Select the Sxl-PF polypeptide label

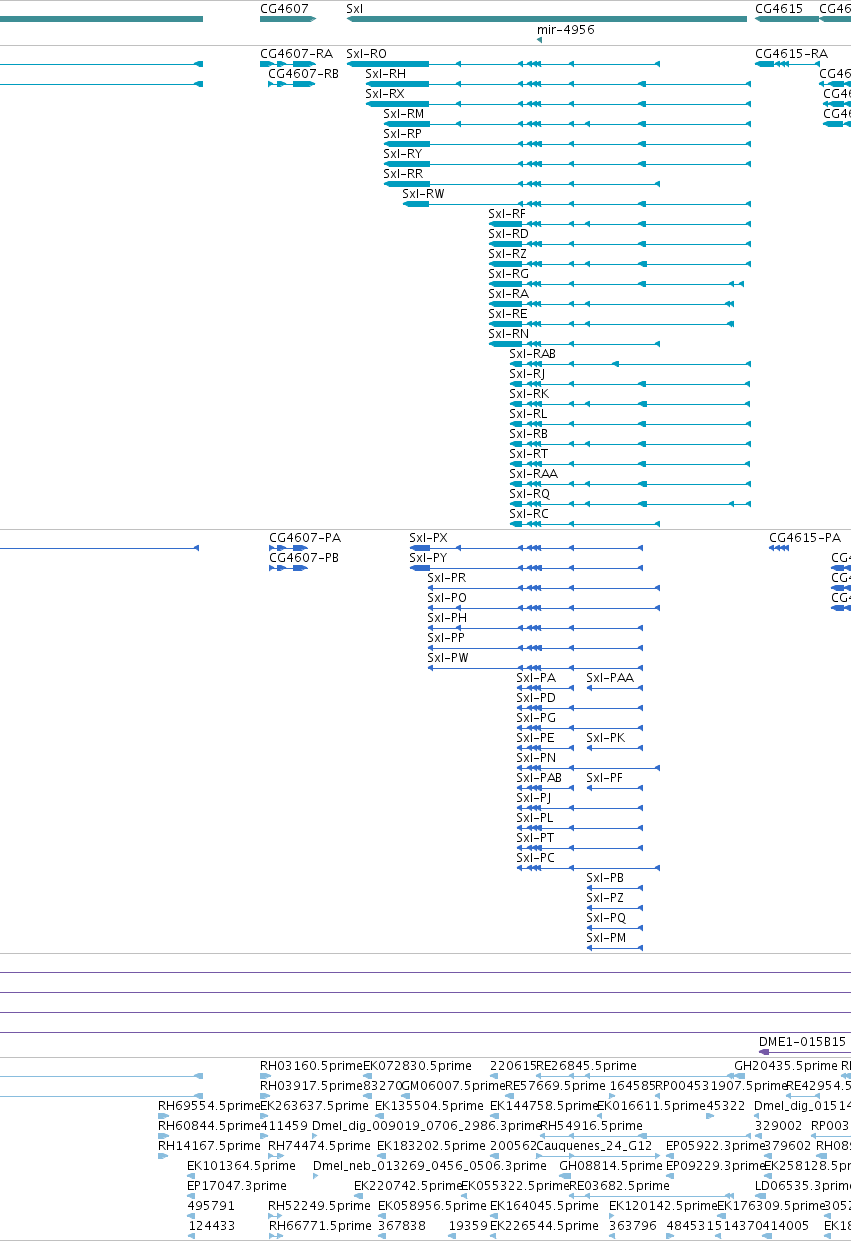[x=604, y=778]
